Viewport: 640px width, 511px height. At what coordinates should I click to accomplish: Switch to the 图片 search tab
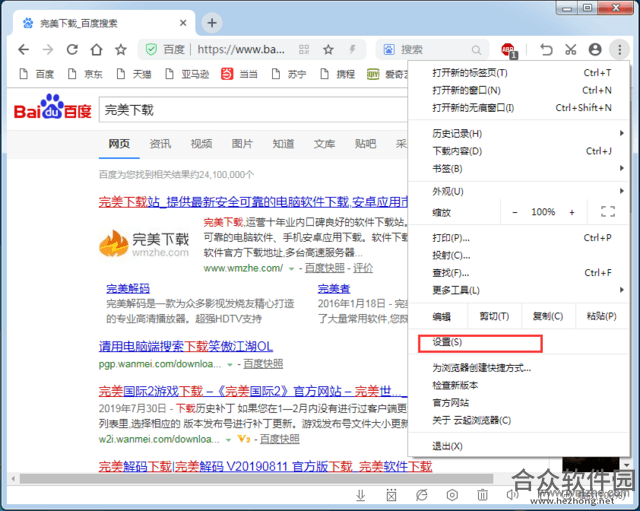pos(242,144)
